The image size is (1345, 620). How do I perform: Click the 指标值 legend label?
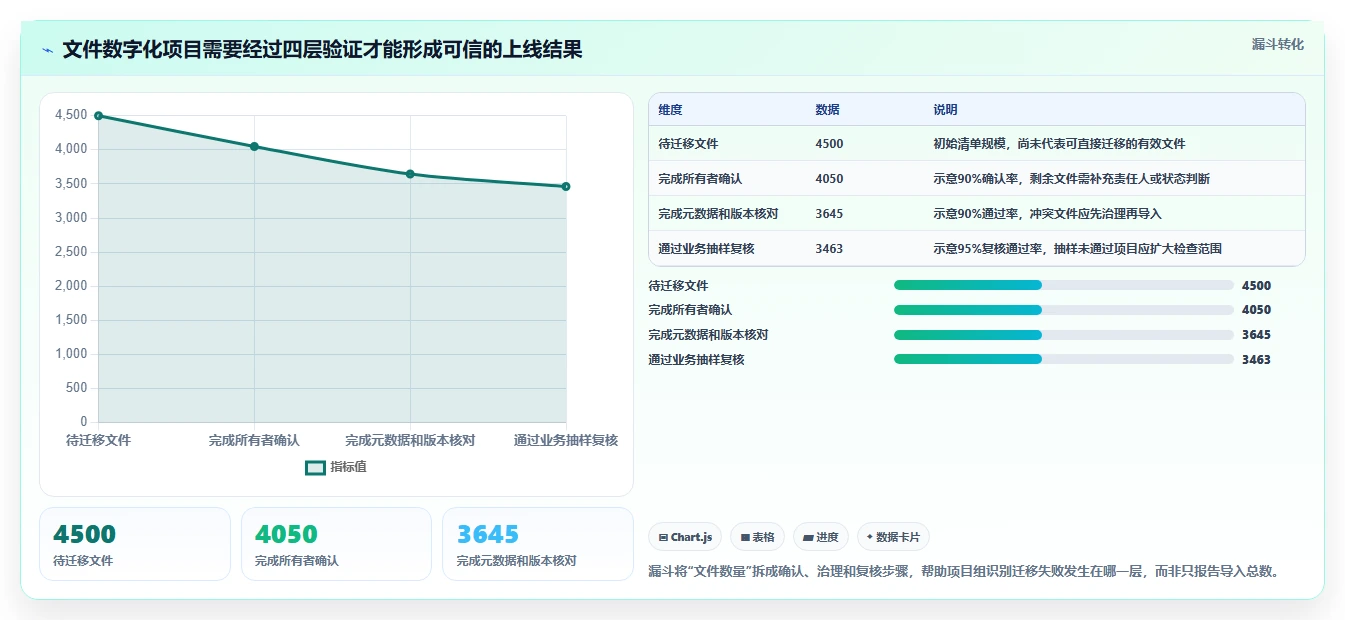point(349,467)
